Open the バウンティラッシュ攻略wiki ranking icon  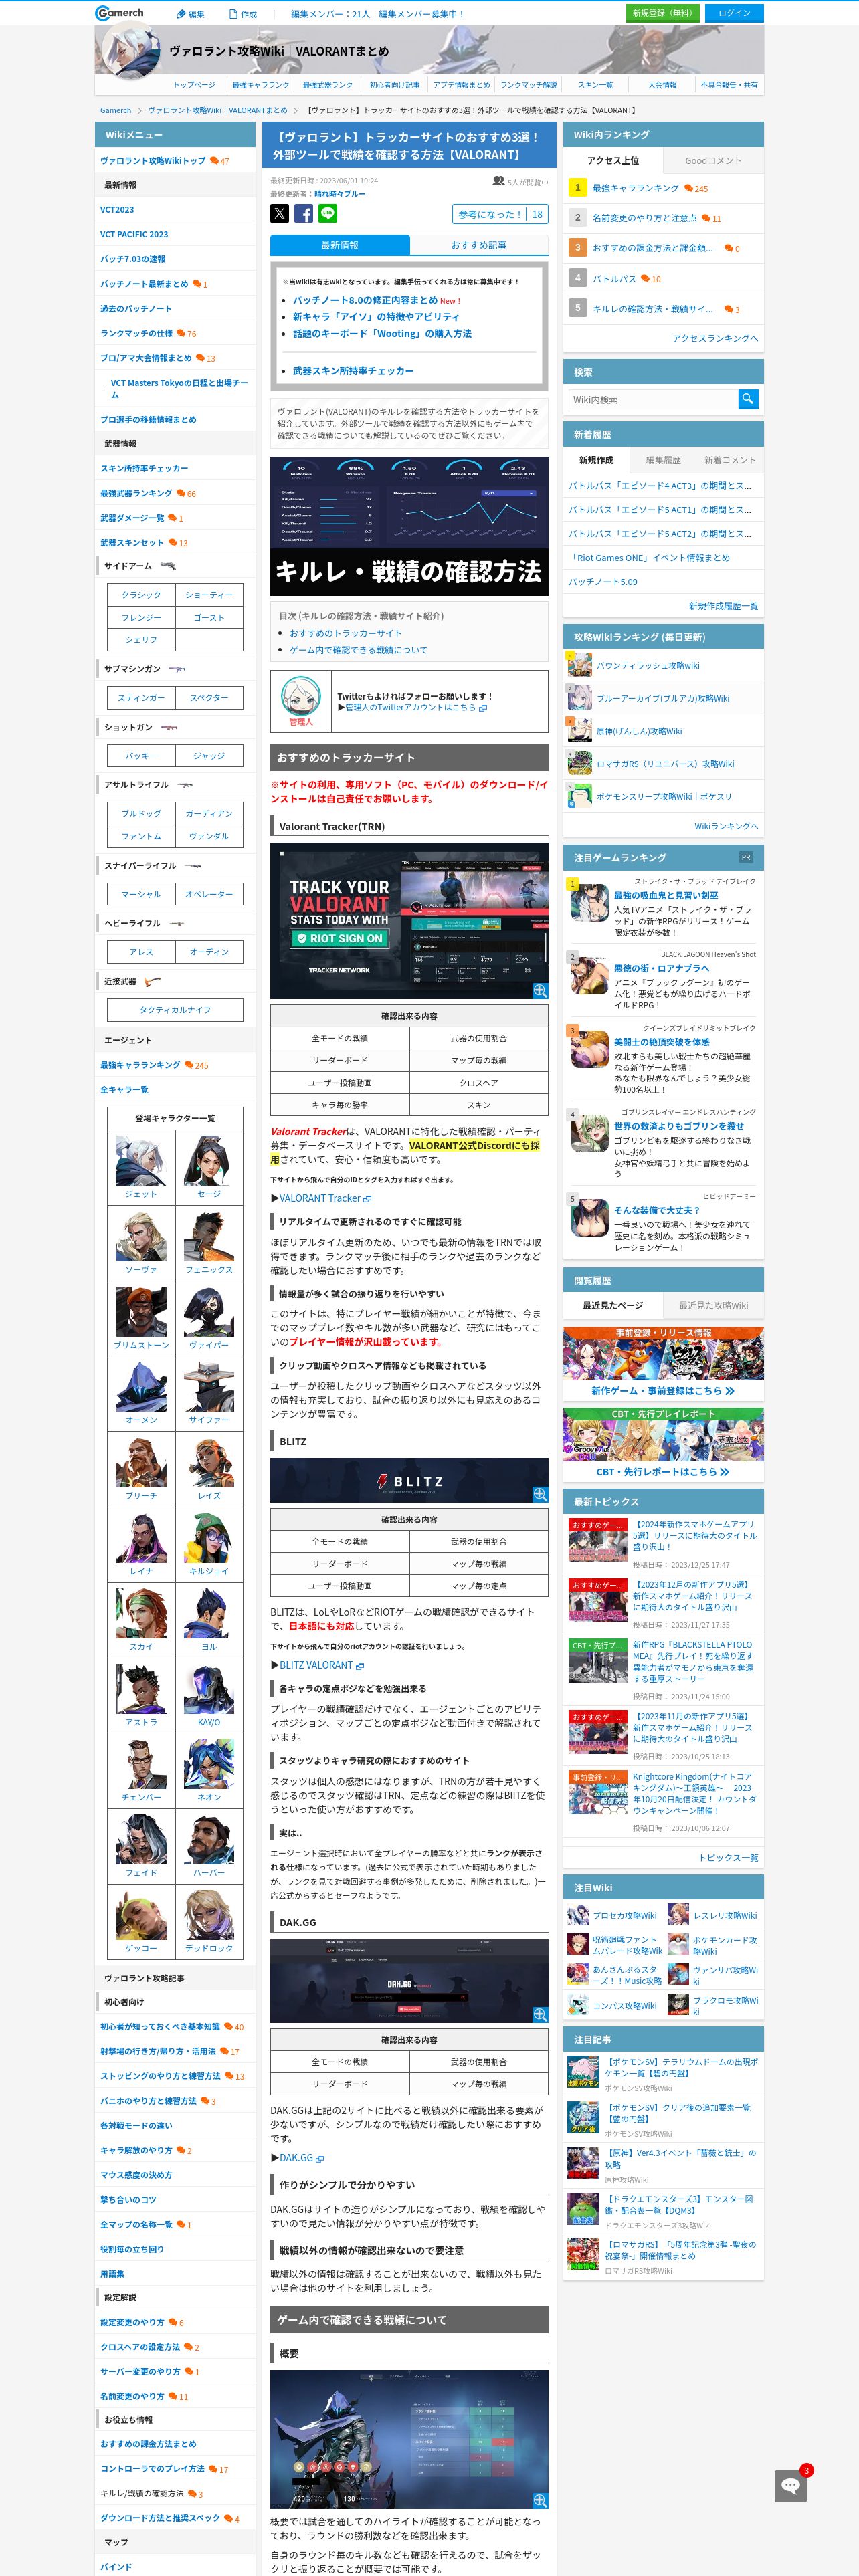point(579,664)
